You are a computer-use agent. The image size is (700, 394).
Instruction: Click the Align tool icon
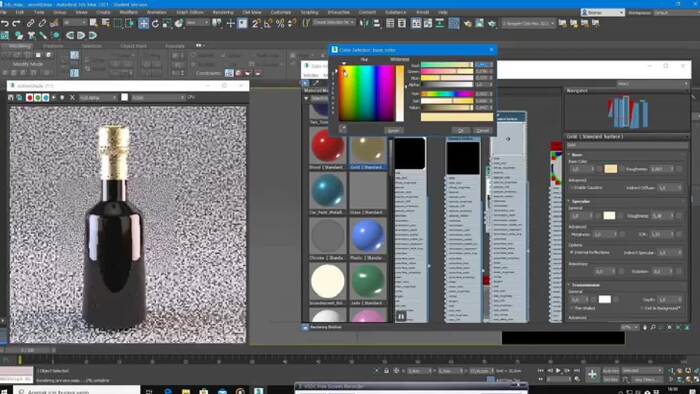click(x=376, y=23)
